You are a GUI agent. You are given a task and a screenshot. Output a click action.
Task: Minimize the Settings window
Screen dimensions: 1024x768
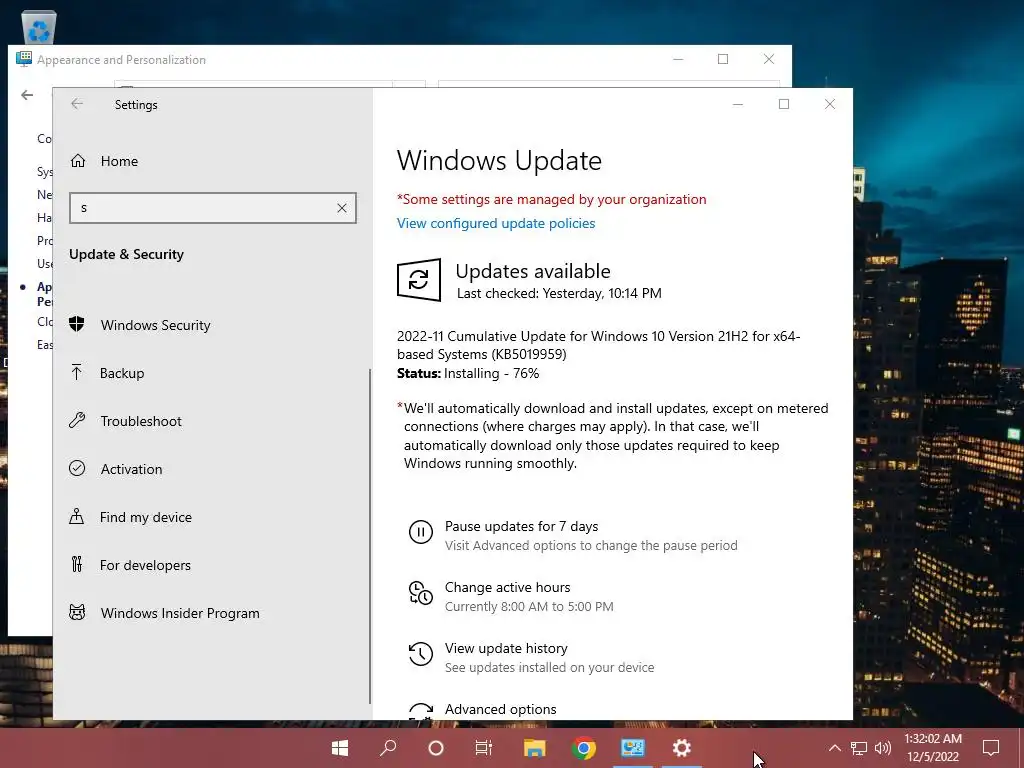pyautogui.click(x=738, y=104)
